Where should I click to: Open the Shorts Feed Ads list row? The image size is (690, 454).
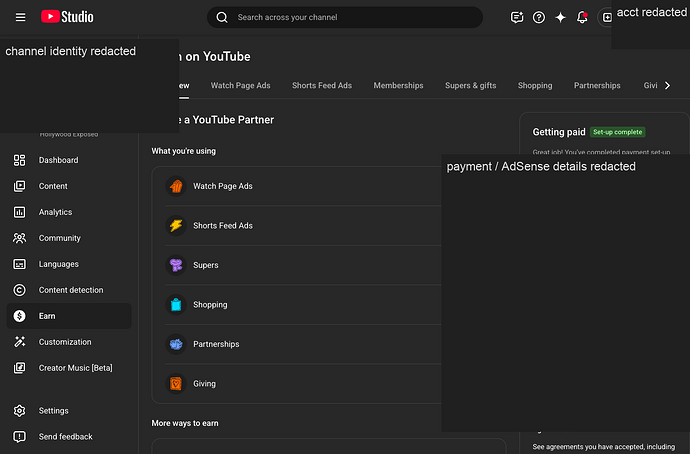303,226
